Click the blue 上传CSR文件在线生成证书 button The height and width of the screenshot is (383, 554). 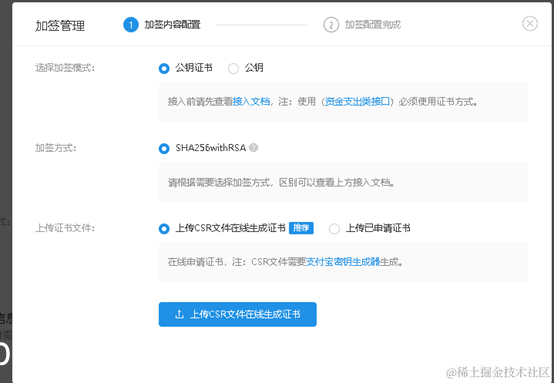237,314
